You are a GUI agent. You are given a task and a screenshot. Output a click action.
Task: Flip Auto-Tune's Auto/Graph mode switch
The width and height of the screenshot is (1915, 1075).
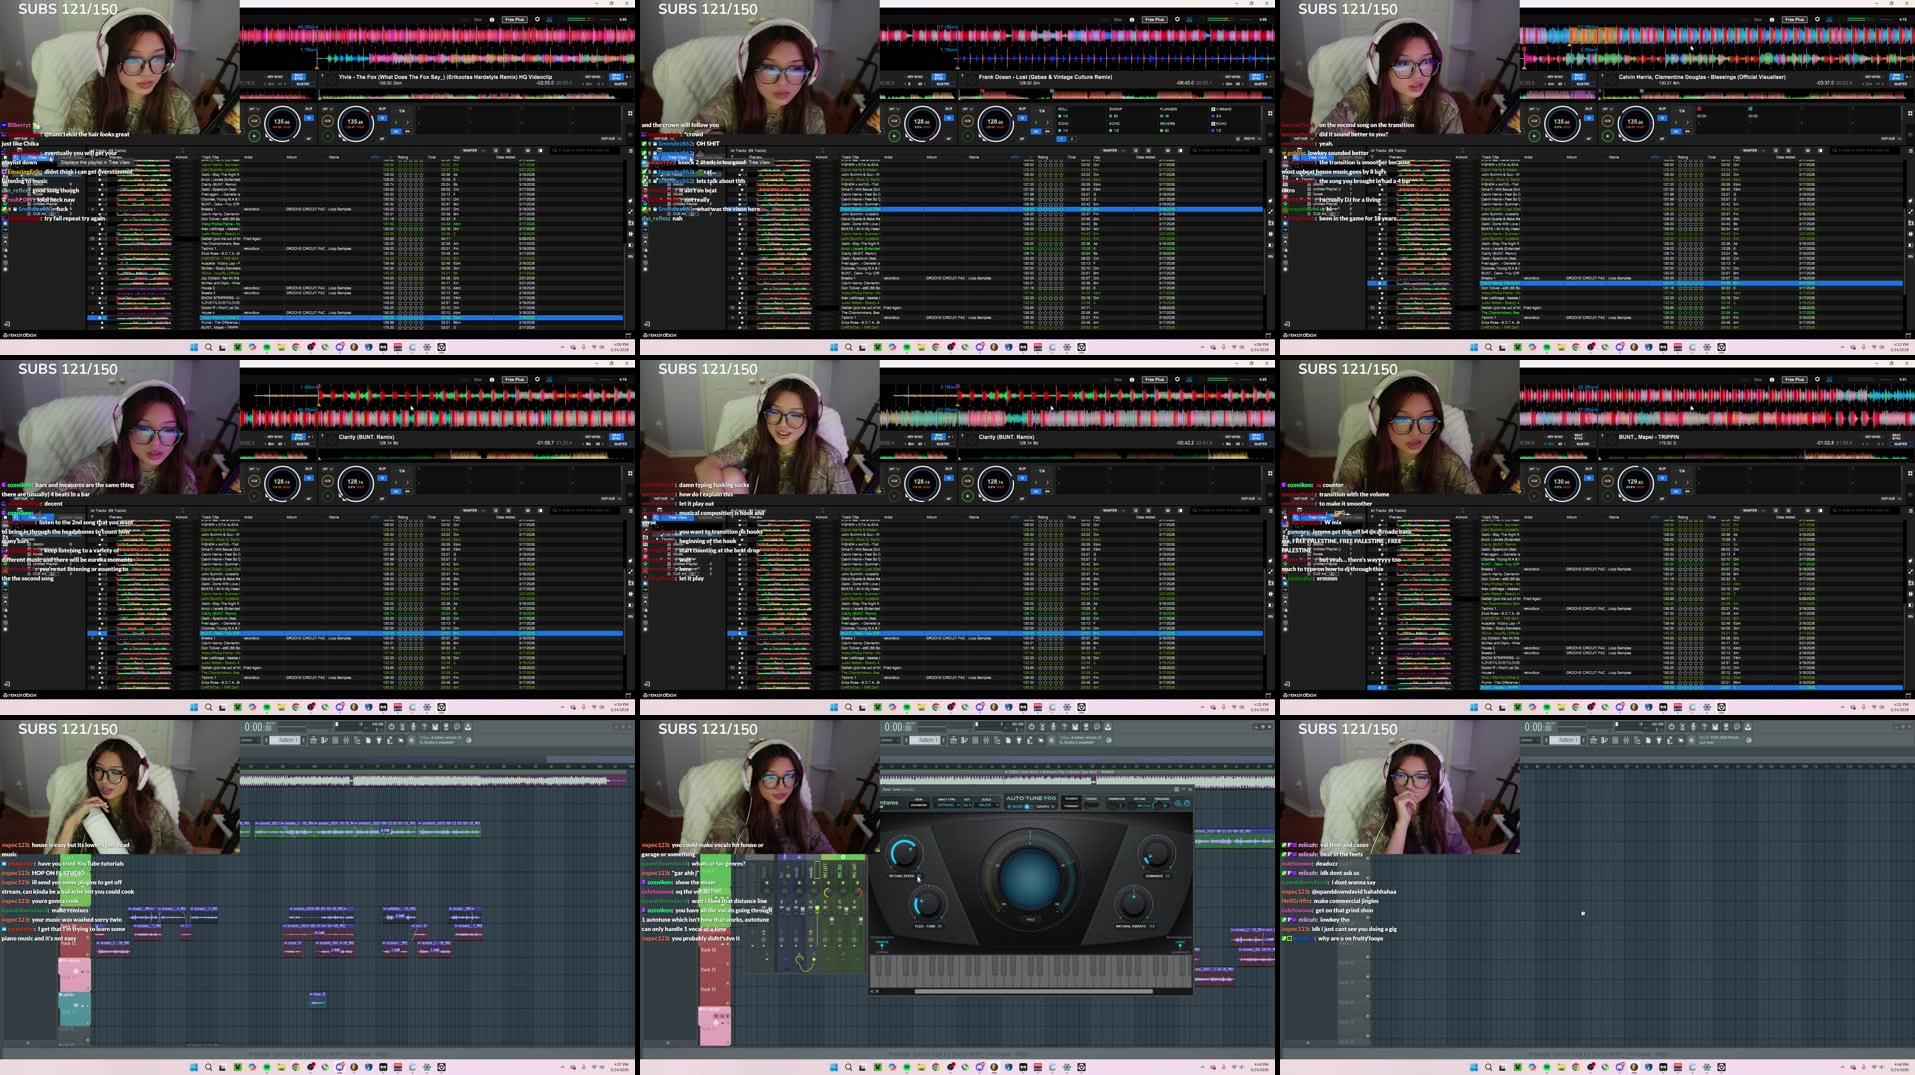pos(1027,806)
